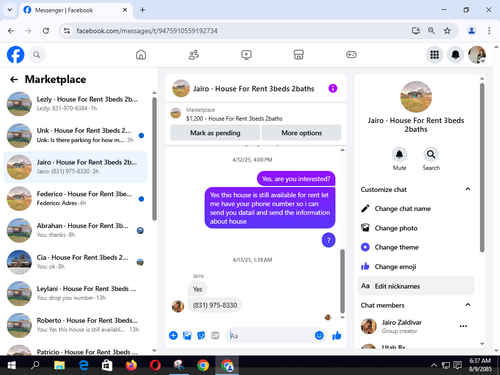The image size is (500, 375).
Task: Open Federico House For Rent conversation
Action: 76,199
